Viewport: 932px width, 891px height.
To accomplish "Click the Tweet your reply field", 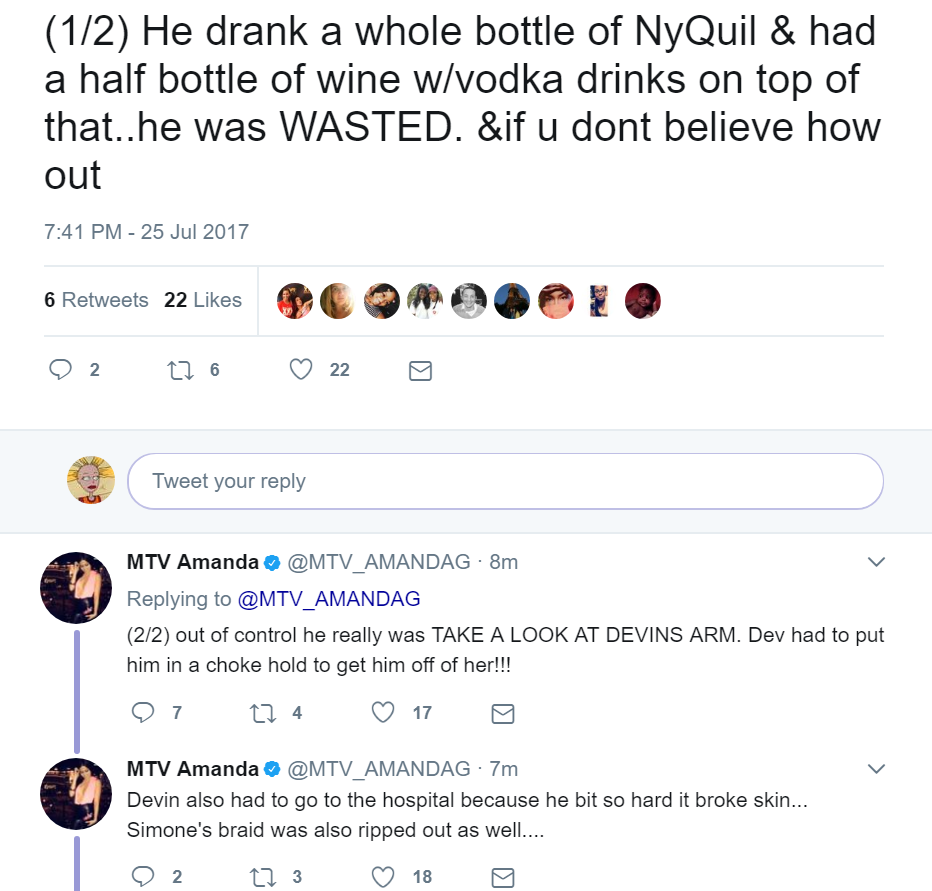I will click(x=505, y=481).
